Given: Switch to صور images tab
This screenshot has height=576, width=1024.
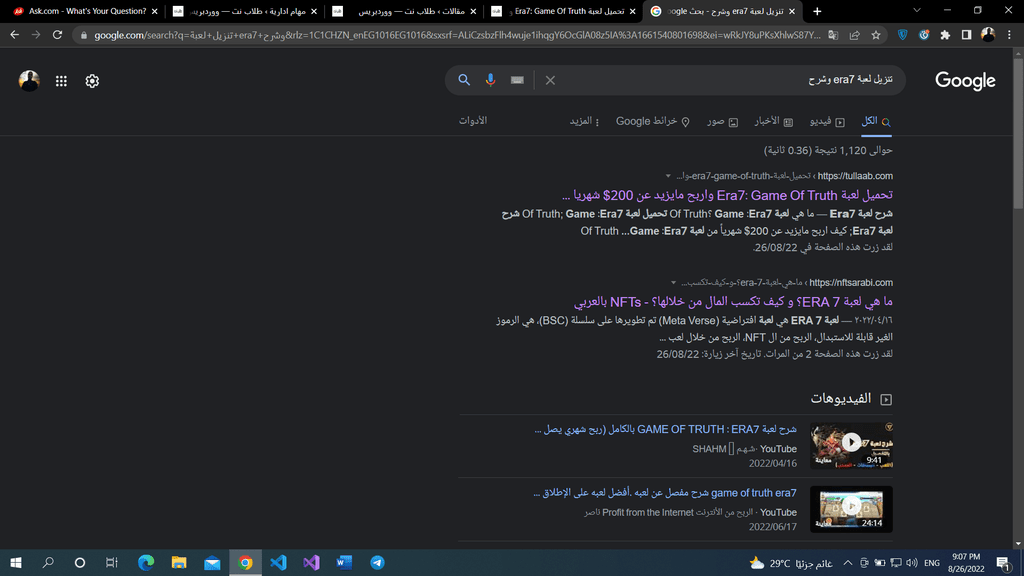Looking at the screenshot, I should tap(722, 121).
